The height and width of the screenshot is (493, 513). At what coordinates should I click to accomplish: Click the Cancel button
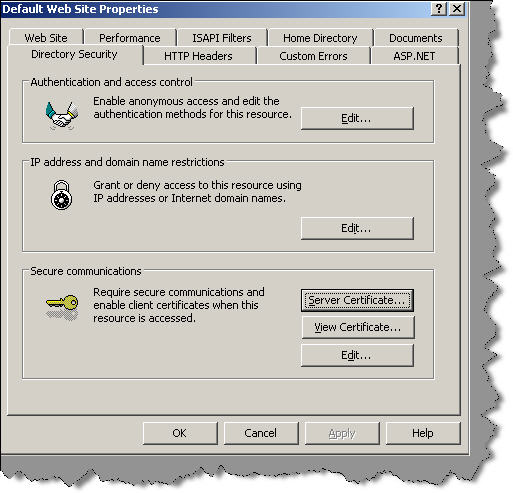pyautogui.click(x=261, y=433)
